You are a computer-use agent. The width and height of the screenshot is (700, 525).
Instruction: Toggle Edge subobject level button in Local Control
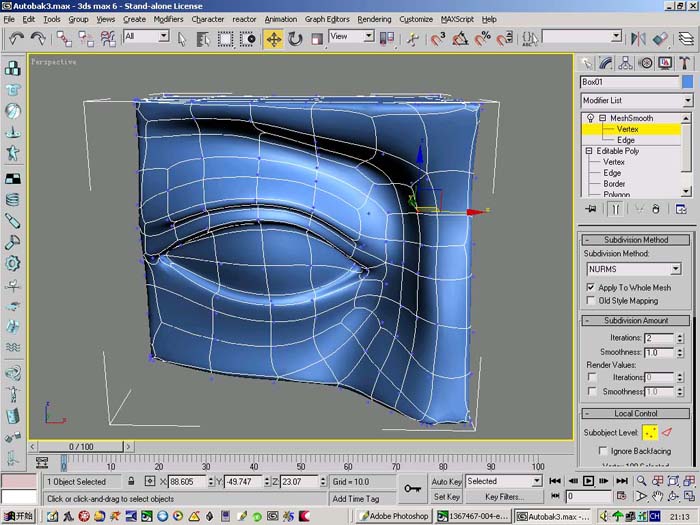[x=667, y=432]
